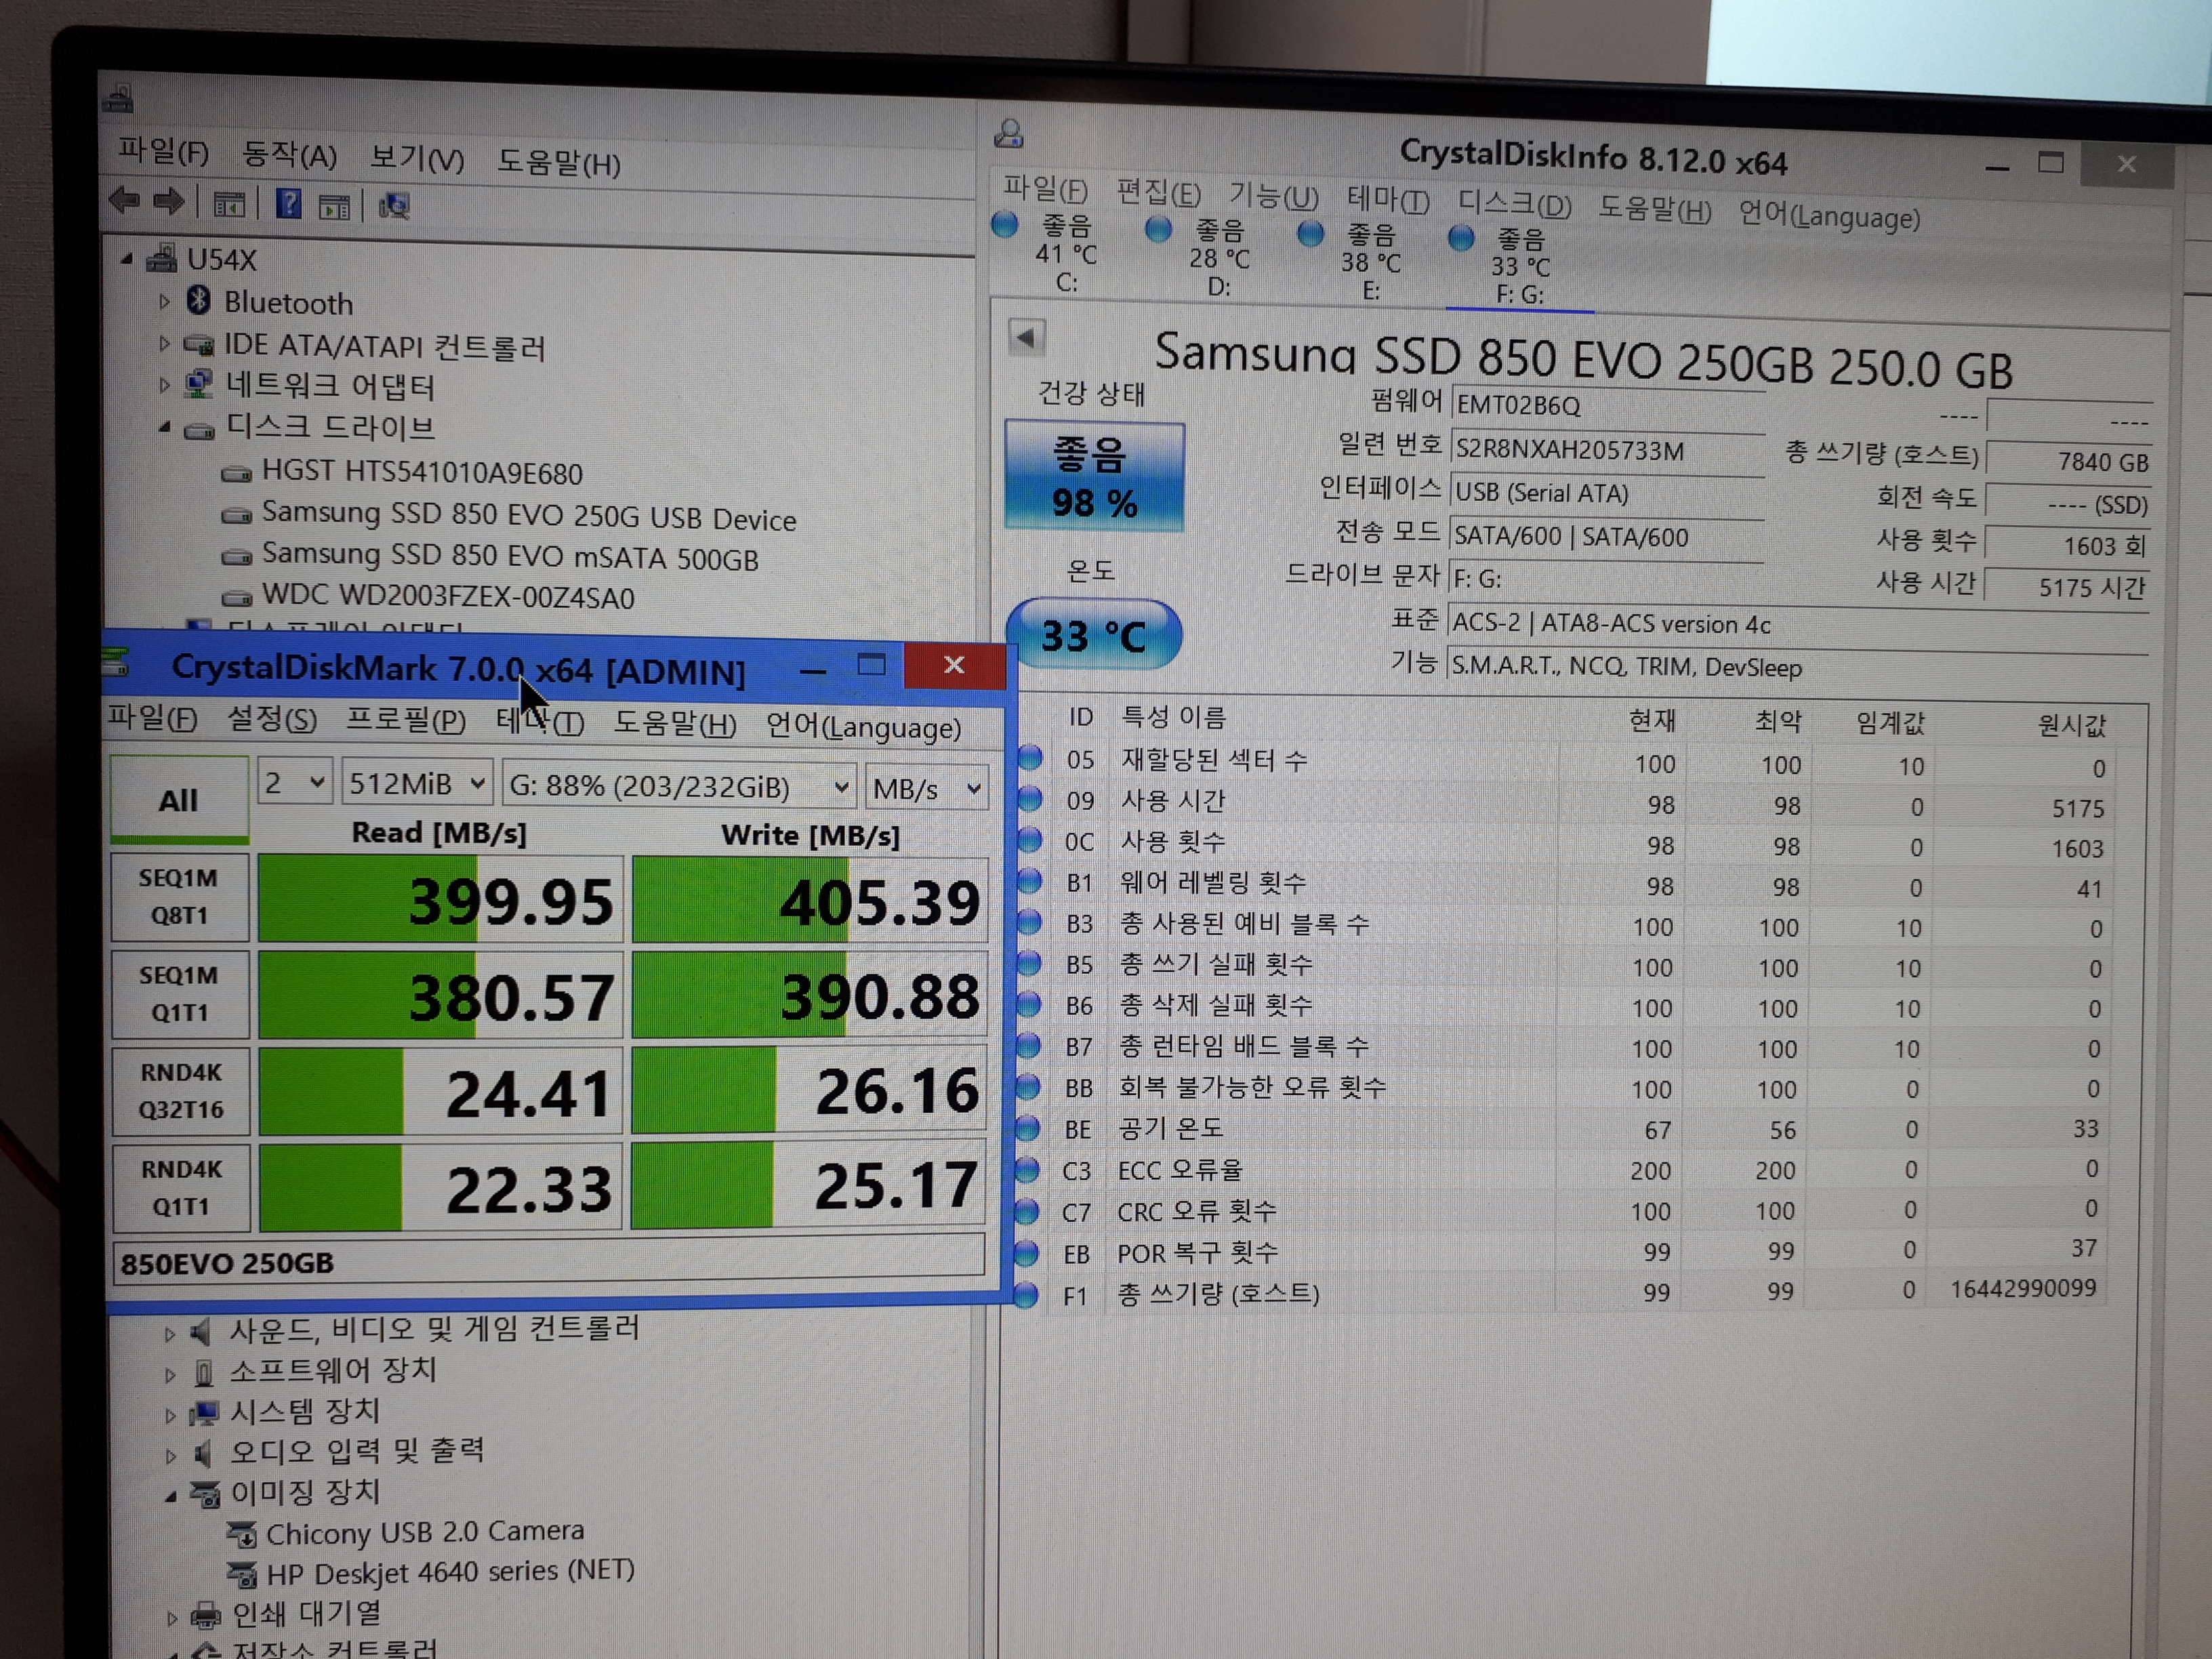
Task: Select the Bluetooth device category icon
Action: point(199,299)
